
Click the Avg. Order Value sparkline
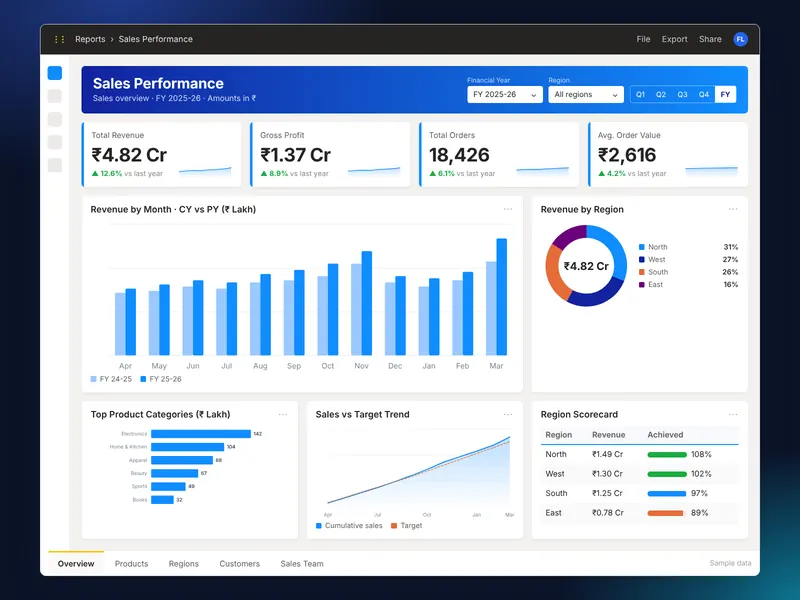pos(711,171)
